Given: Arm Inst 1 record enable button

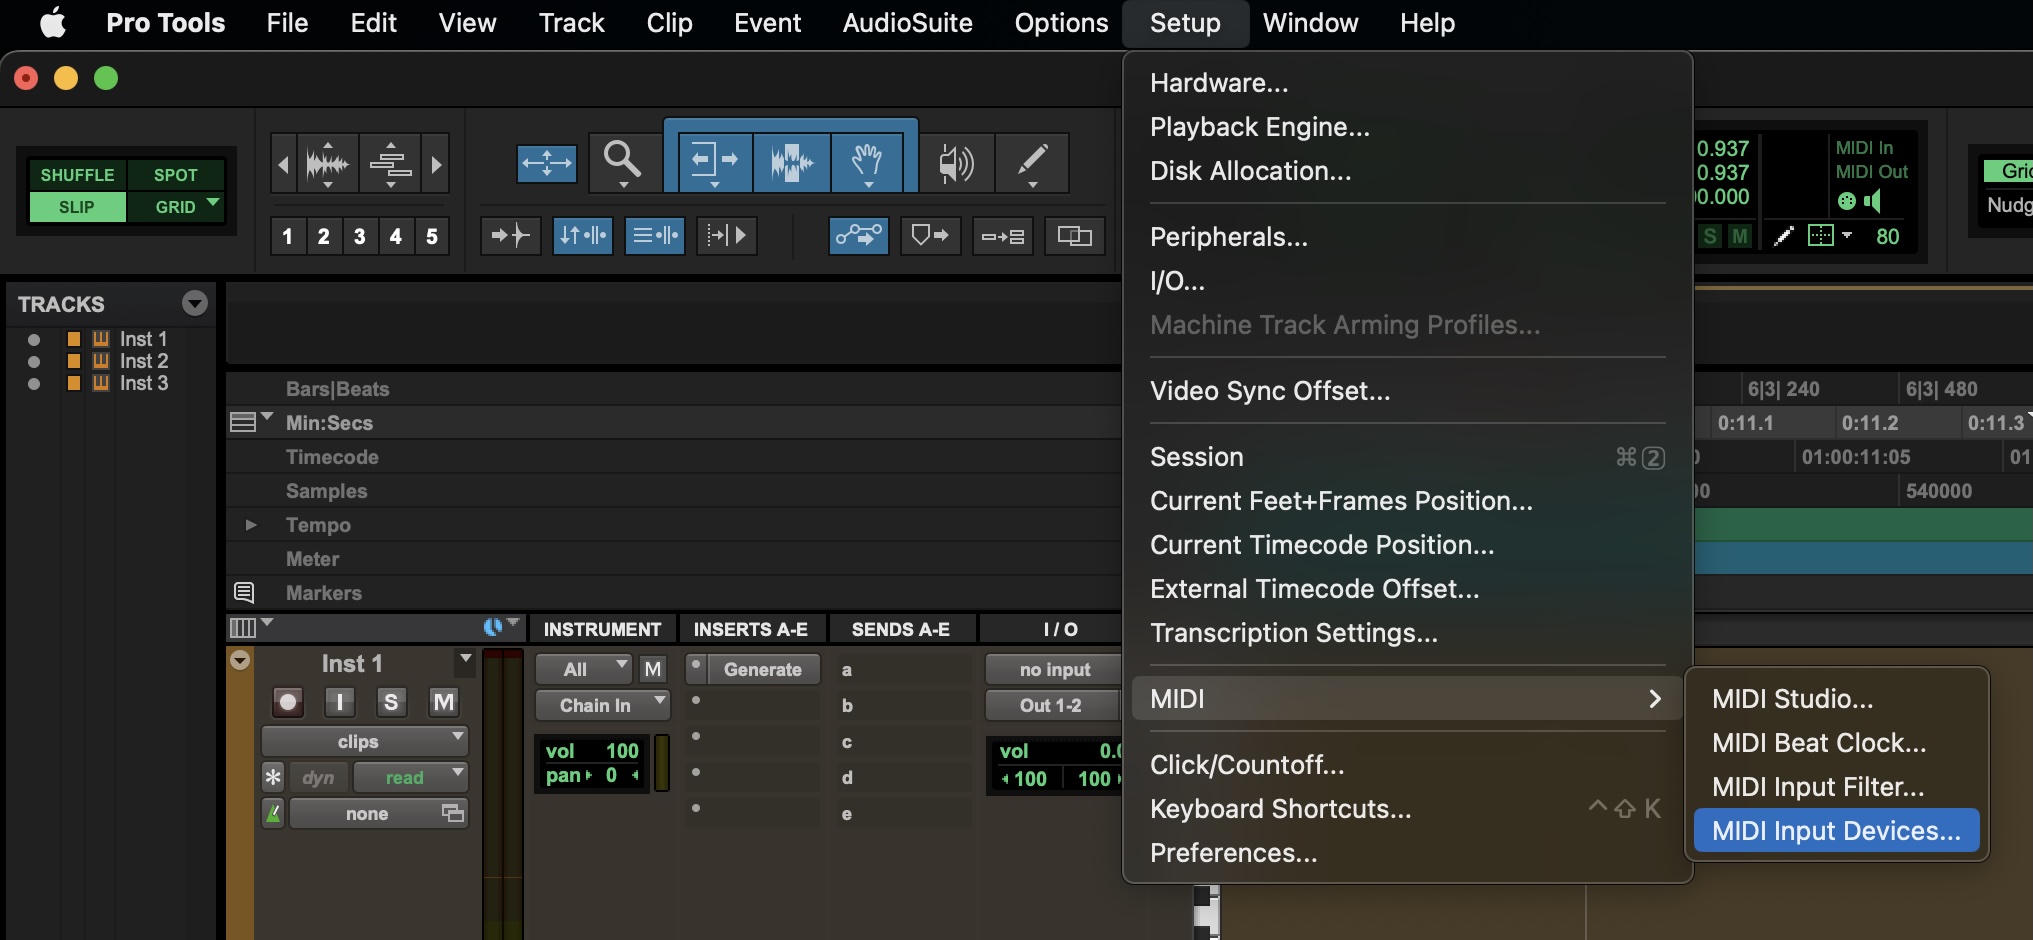Looking at the screenshot, I should (x=288, y=702).
